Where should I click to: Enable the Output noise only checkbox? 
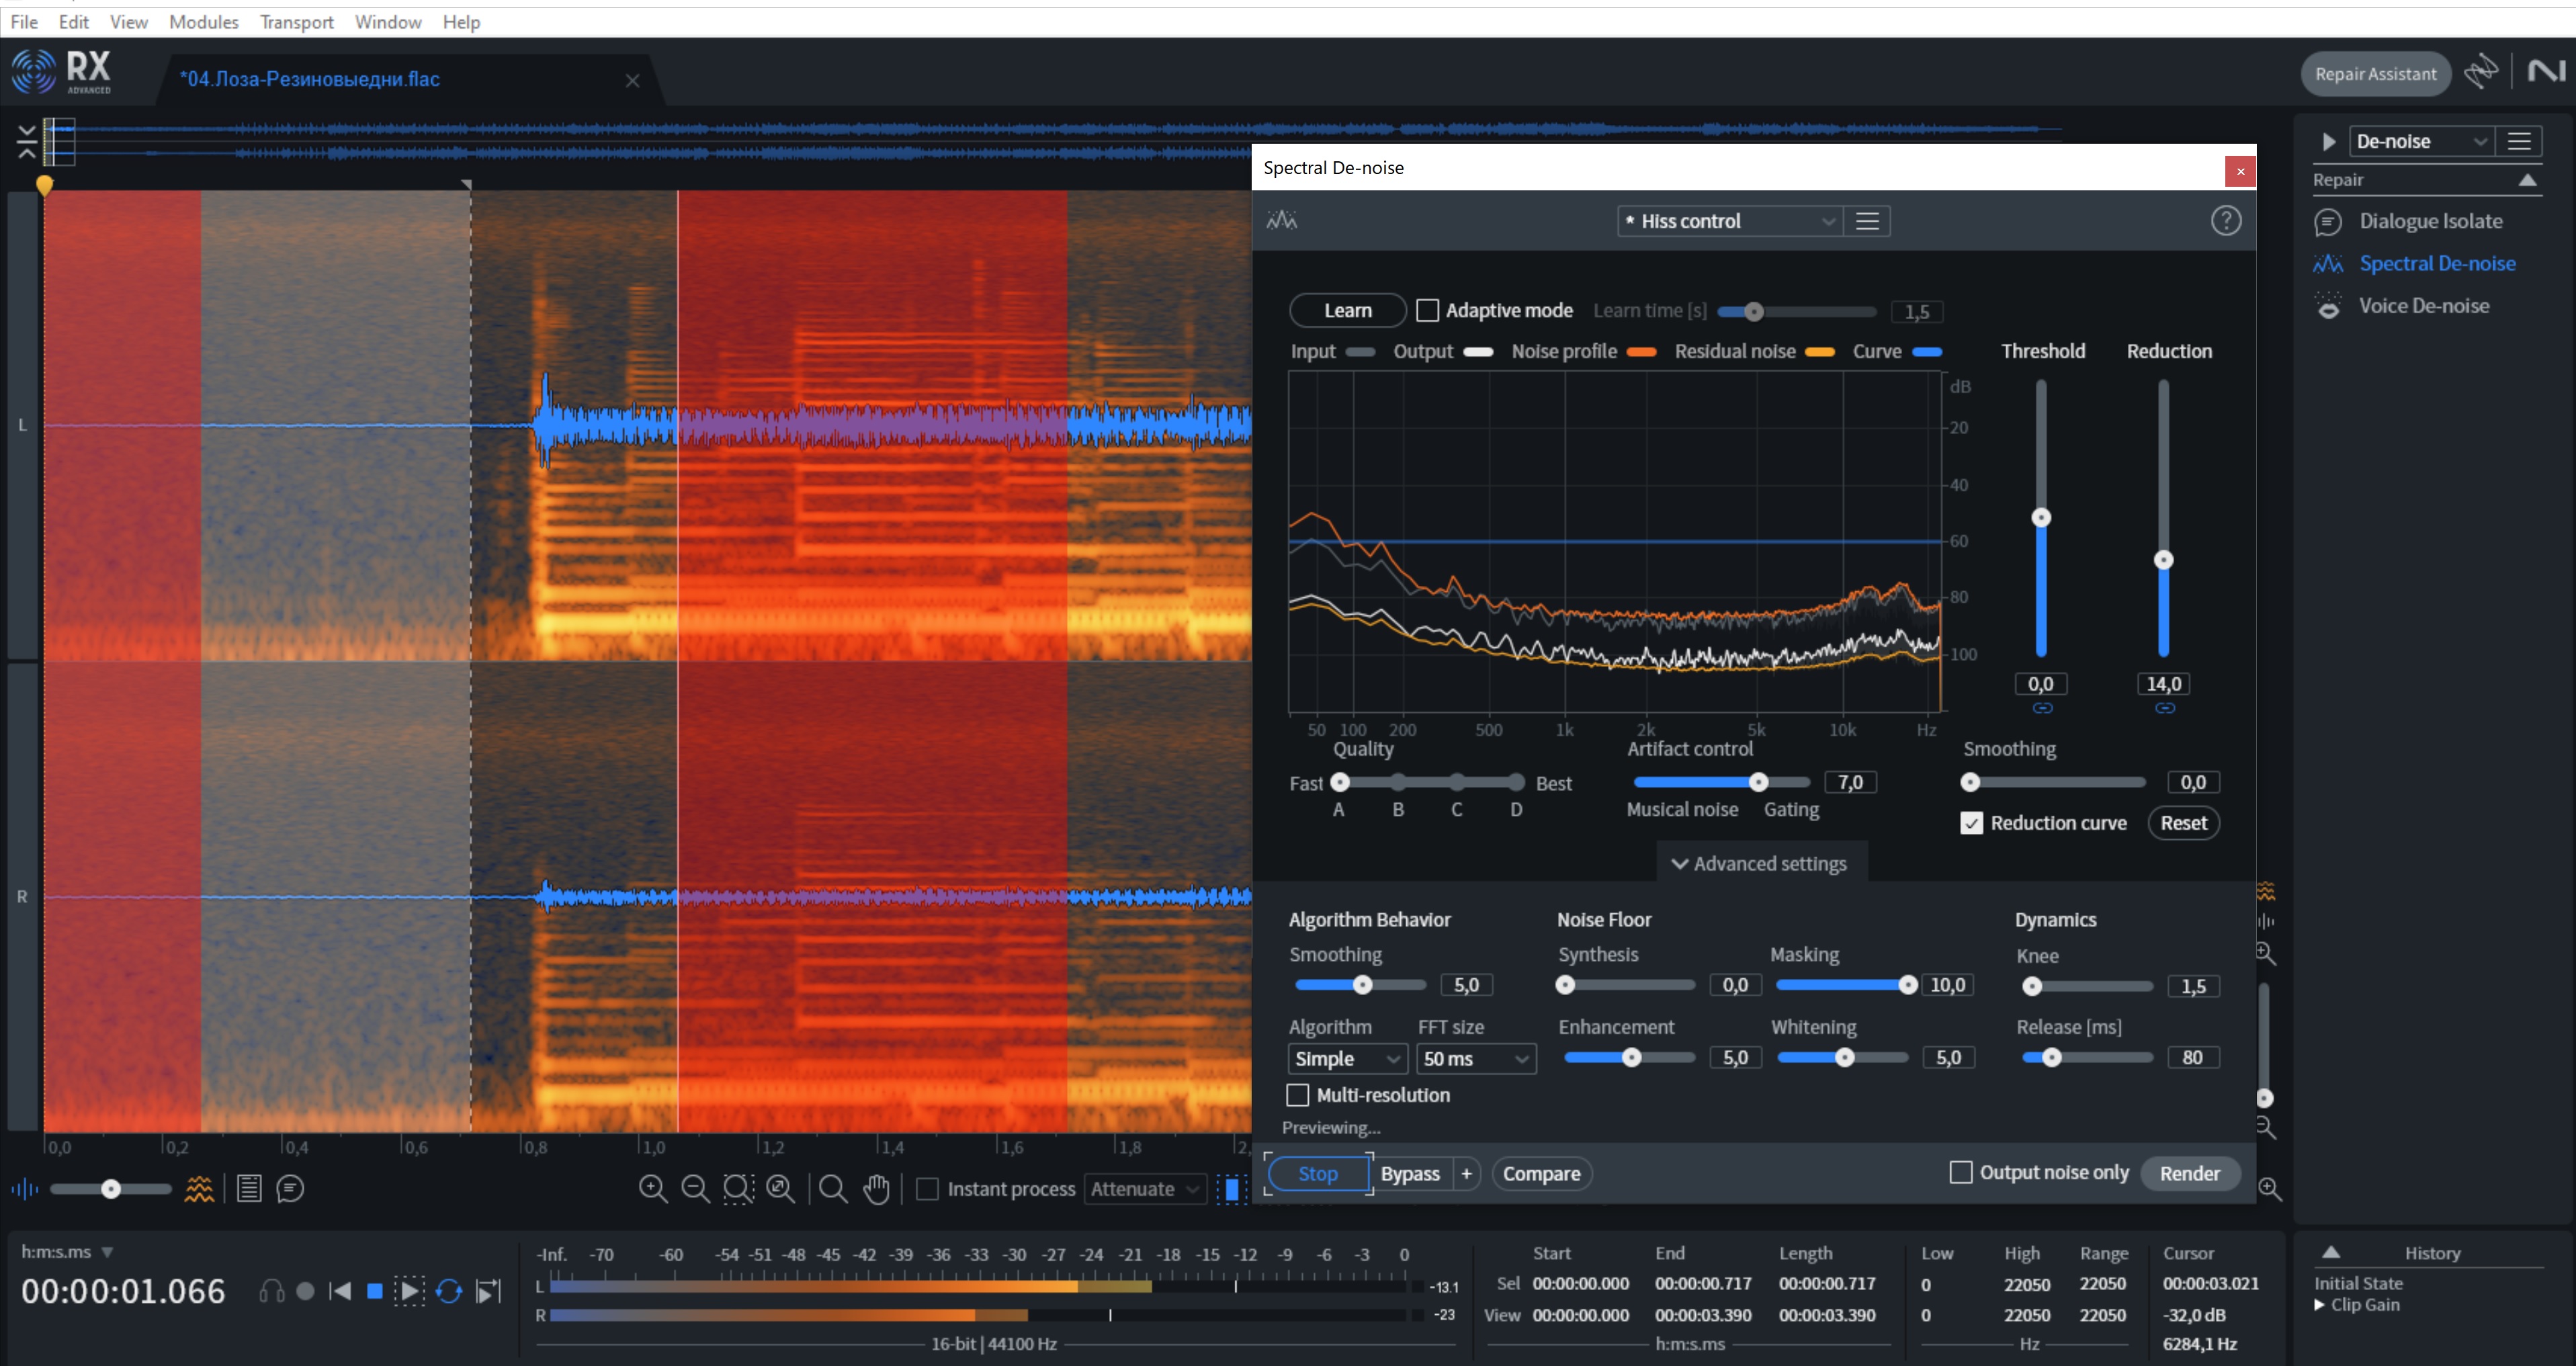(x=1961, y=1172)
